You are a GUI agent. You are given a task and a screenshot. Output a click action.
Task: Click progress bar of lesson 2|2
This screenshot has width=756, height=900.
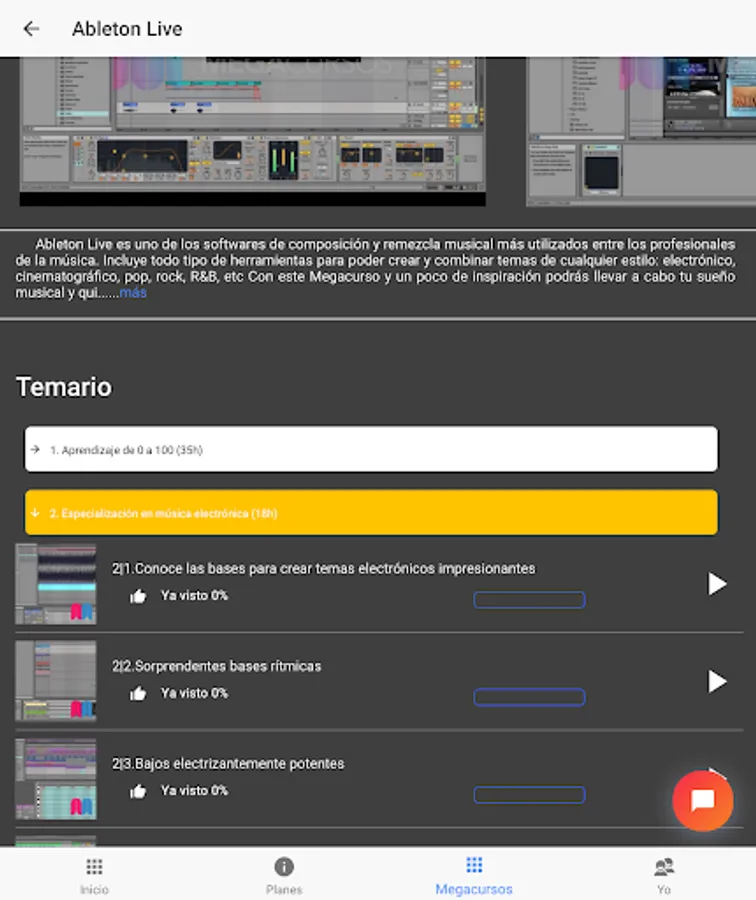[x=529, y=697]
